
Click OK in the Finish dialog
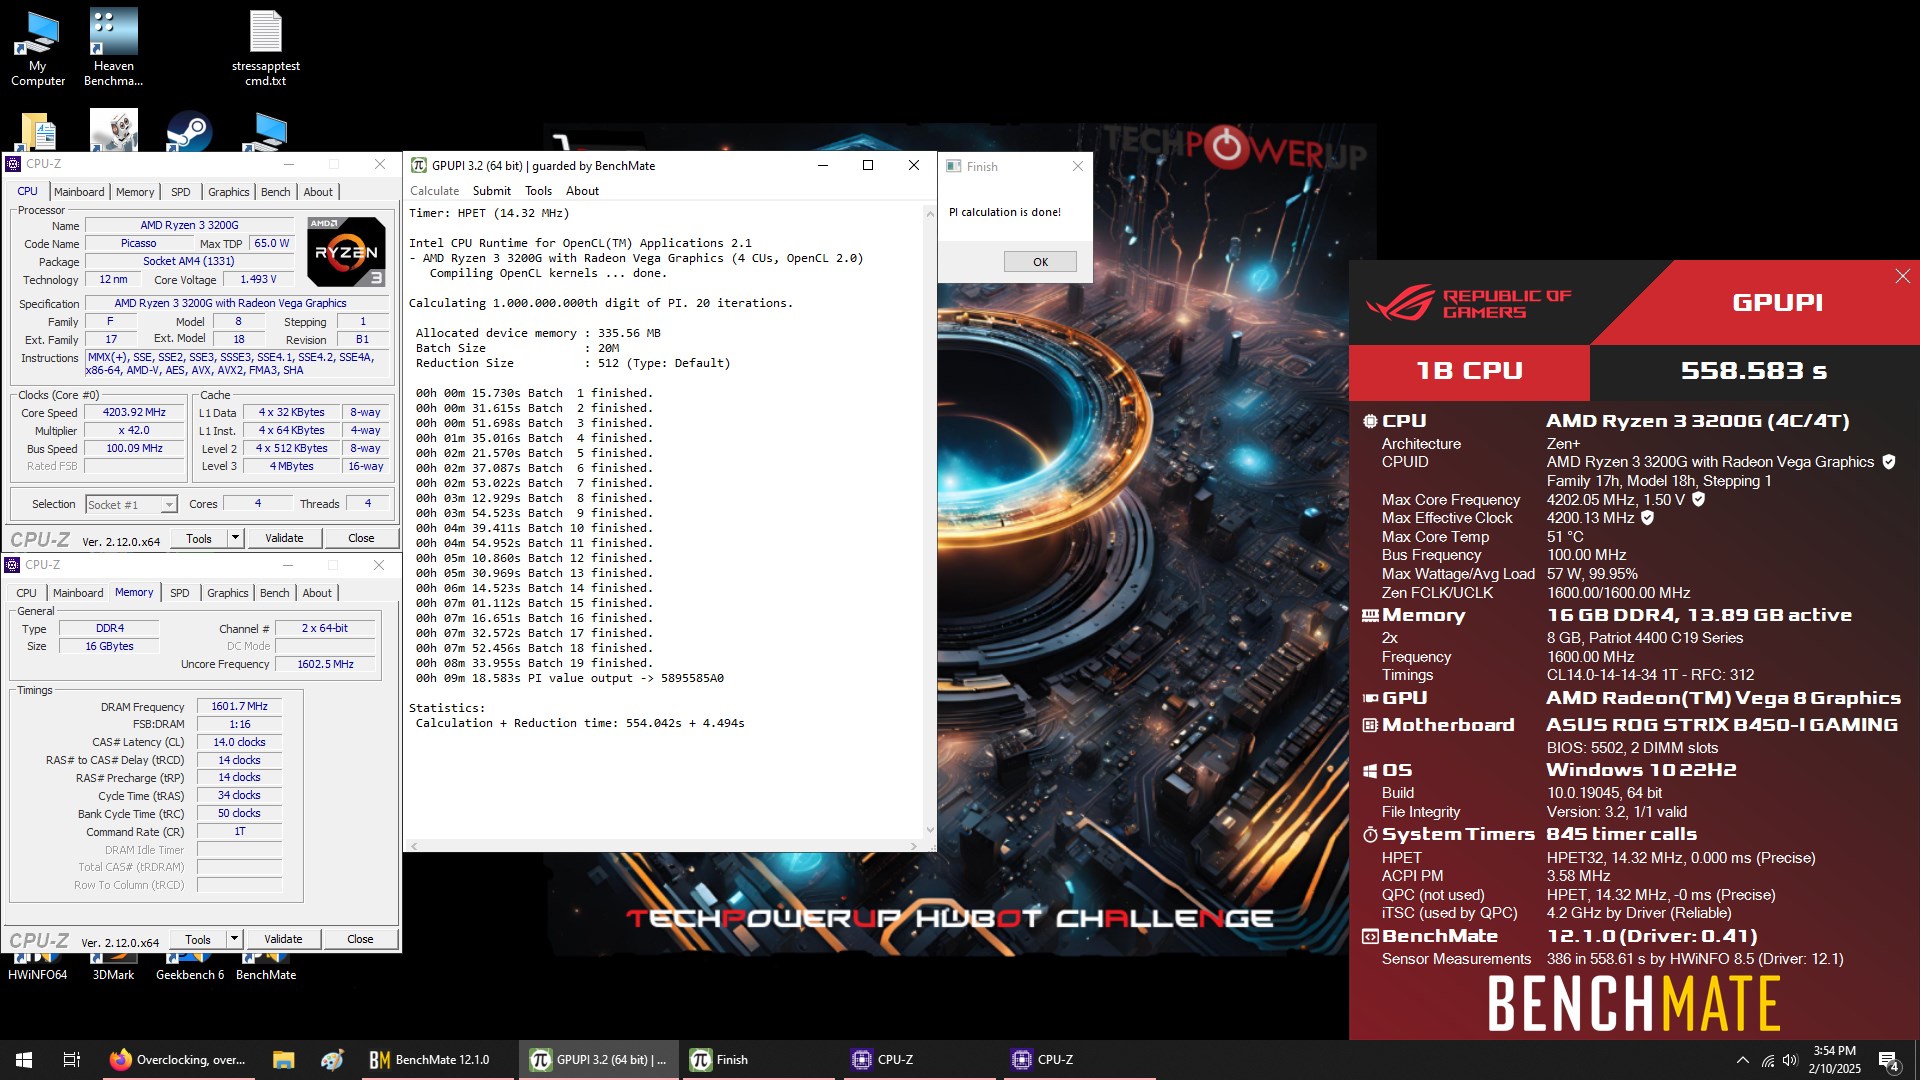click(1040, 262)
